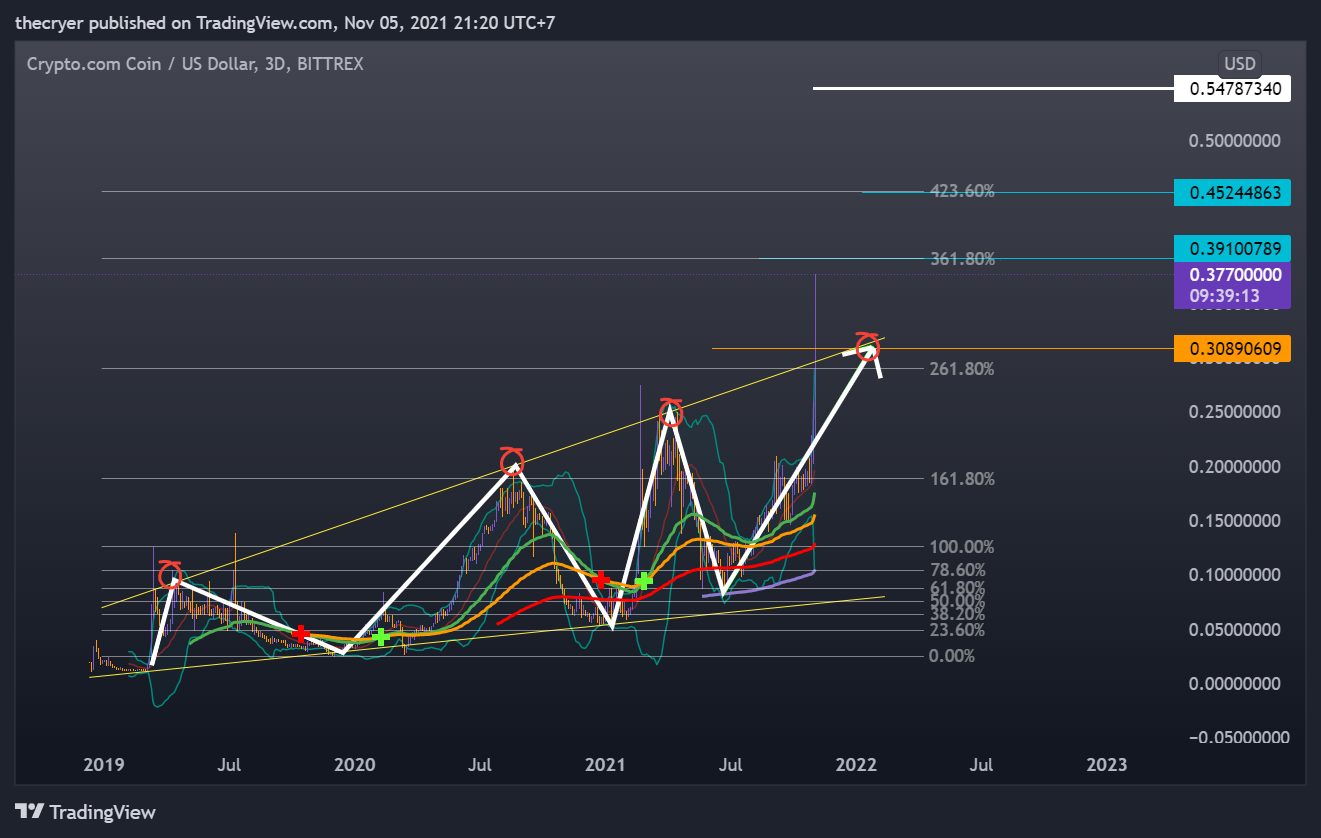Image resolution: width=1321 pixels, height=838 pixels.
Task: Select the 23.60% Fibonacci level label
Action: coord(958,630)
